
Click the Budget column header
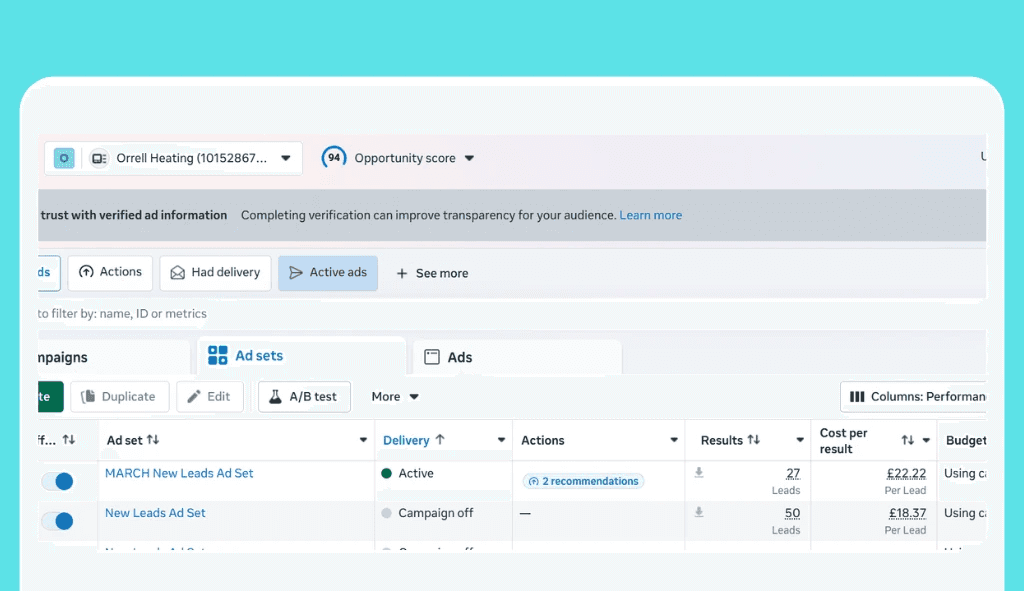pos(966,440)
